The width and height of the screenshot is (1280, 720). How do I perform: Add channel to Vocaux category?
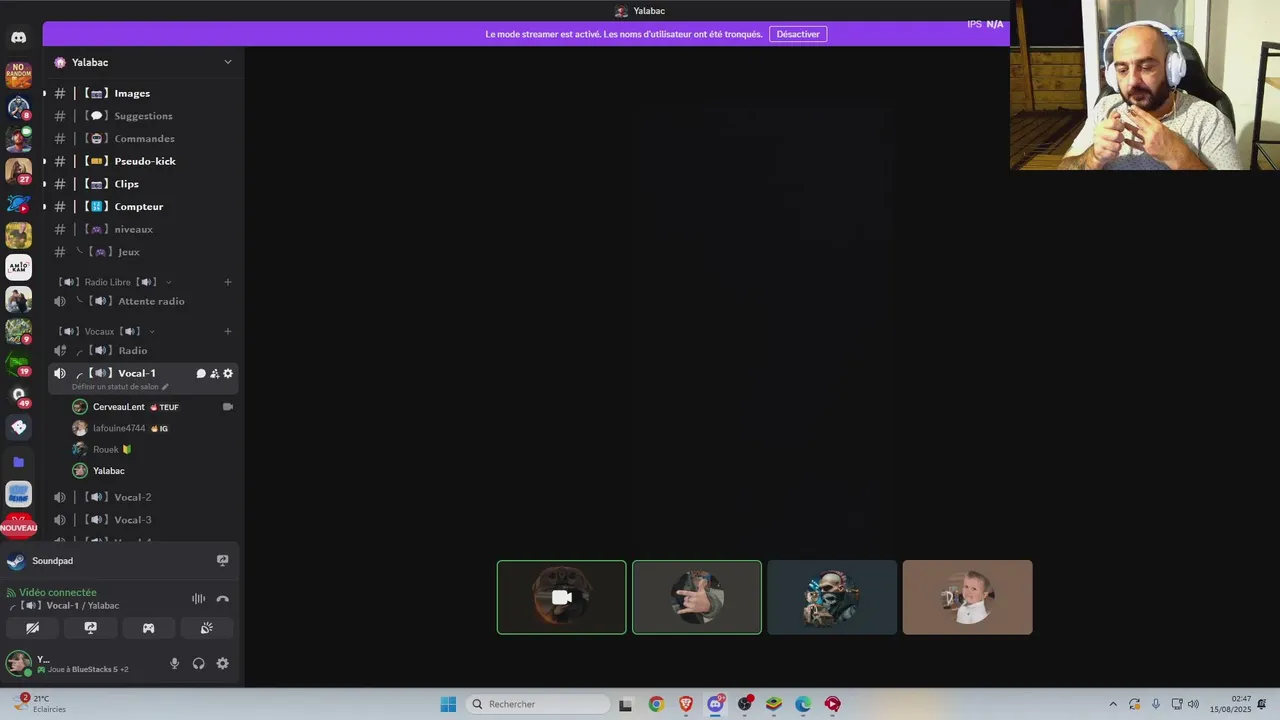(x=228, y=331)
